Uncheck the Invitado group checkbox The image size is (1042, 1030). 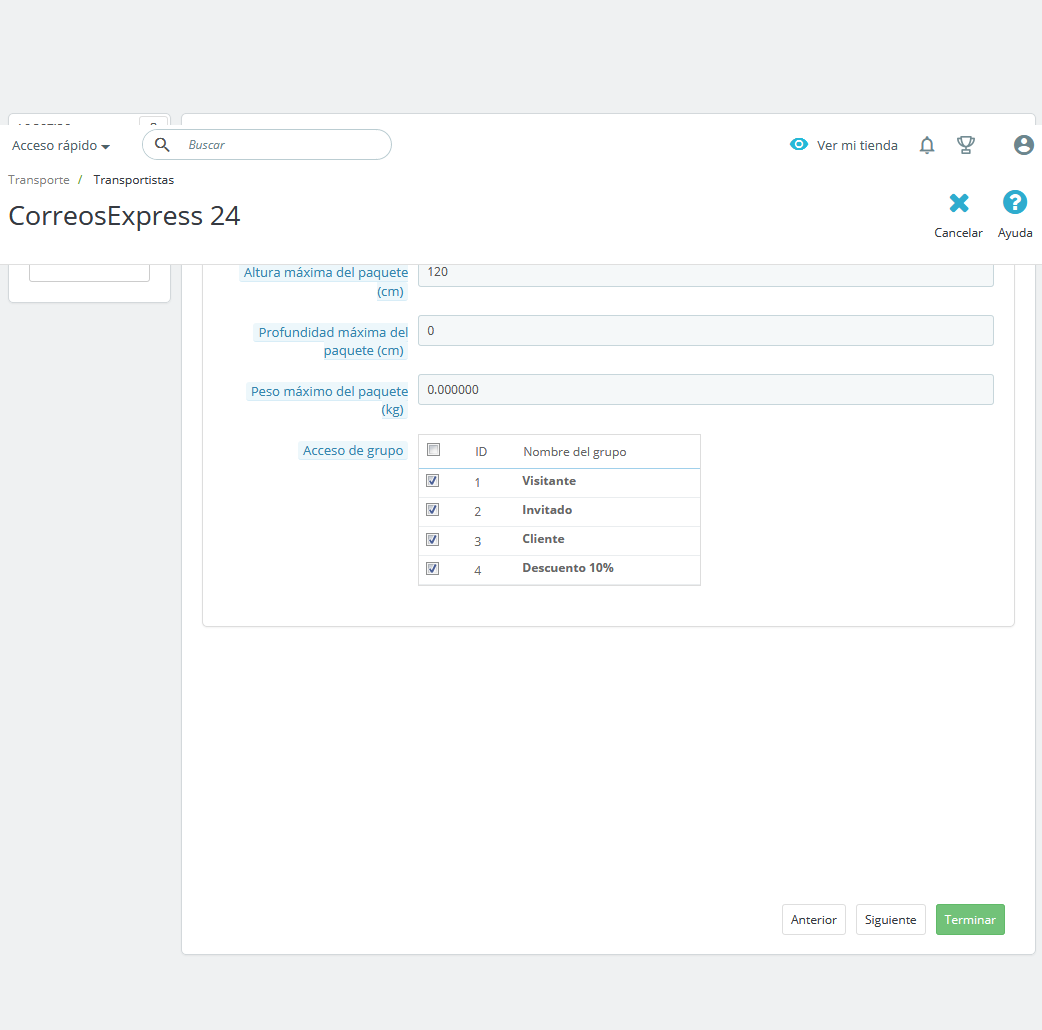[433, 510]
